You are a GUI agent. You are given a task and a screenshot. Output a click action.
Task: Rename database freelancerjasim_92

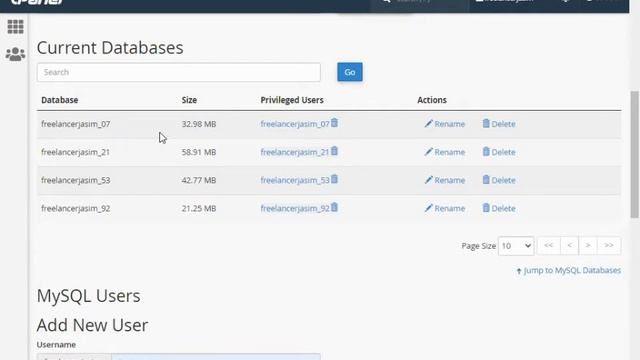(444, 208)
